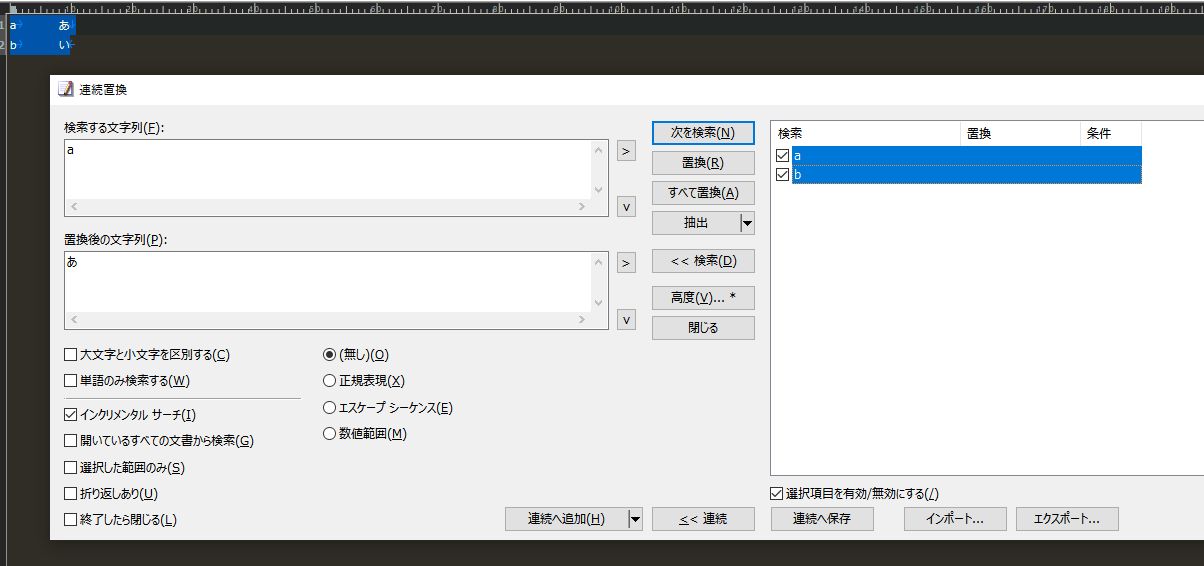Select the 正規表現 radio option
The width and height of the screenshot is (1204, 566).
(x=329, y=381)
